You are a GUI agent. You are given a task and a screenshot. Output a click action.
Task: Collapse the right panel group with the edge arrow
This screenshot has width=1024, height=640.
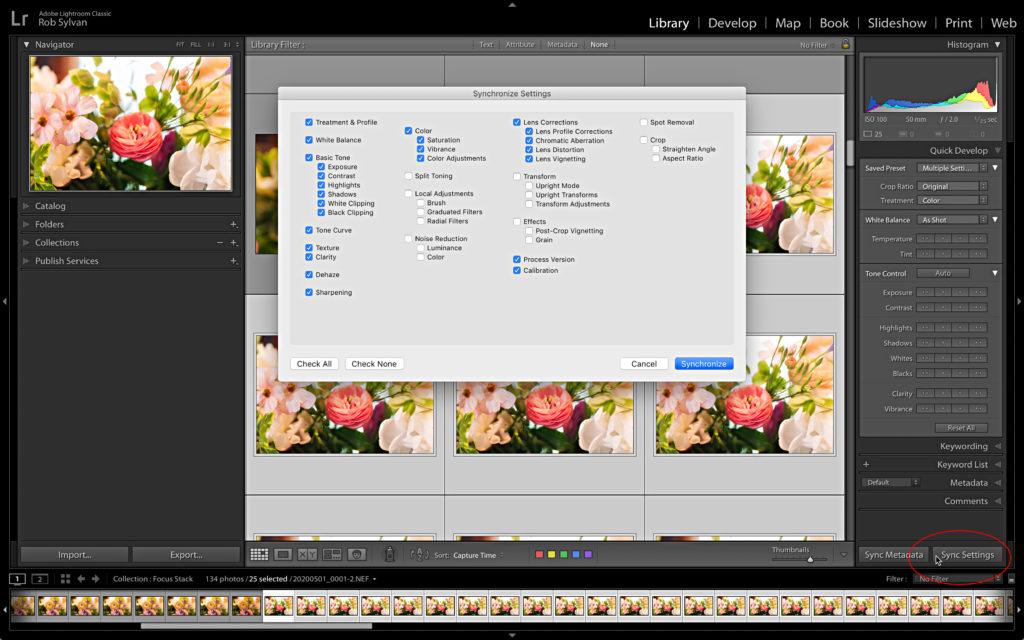click(1019, 301)
